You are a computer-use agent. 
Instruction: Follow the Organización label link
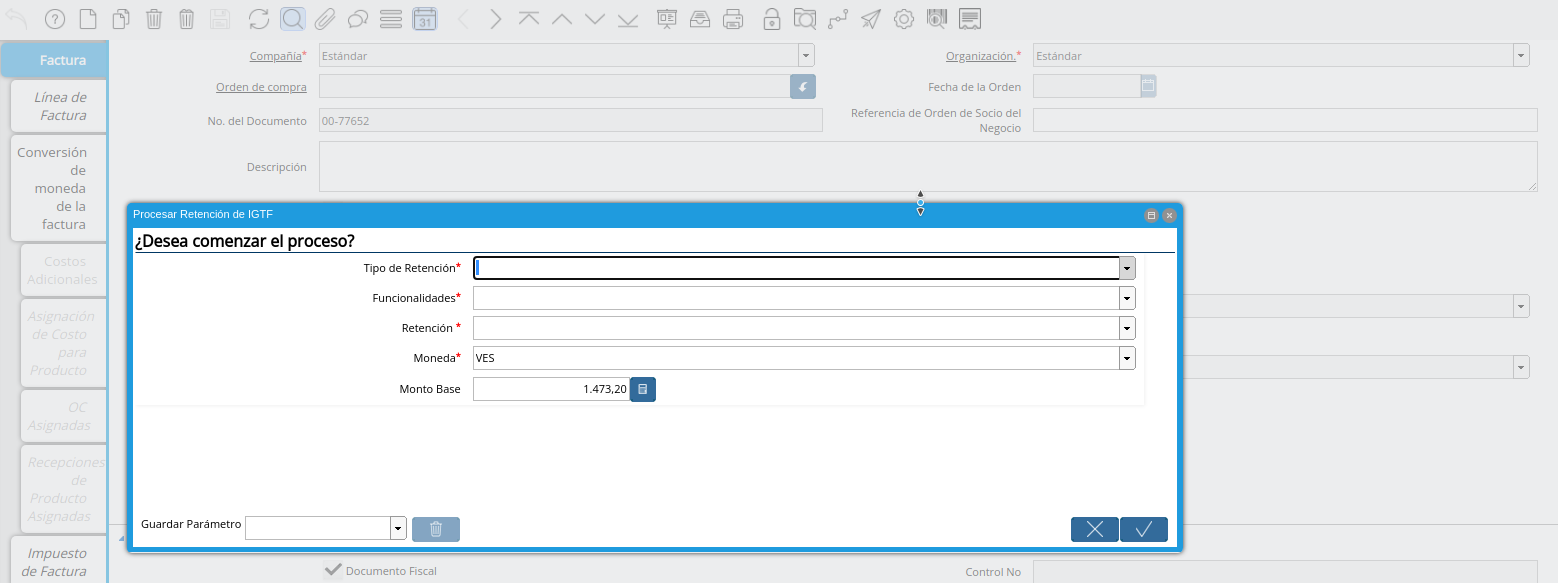pos(980,56)
